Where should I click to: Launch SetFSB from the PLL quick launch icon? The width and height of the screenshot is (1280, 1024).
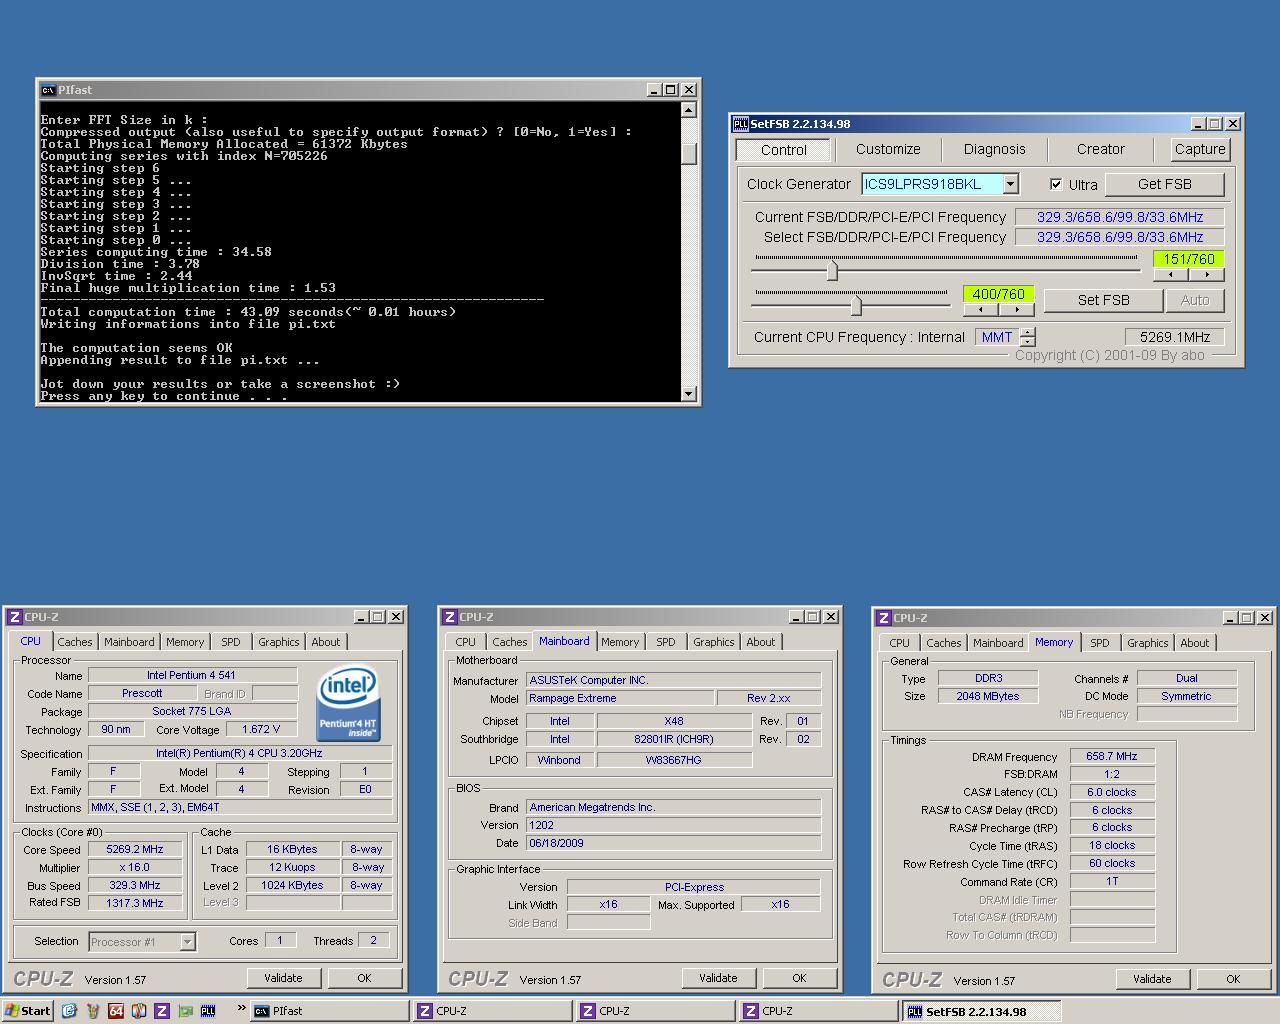208,1011
